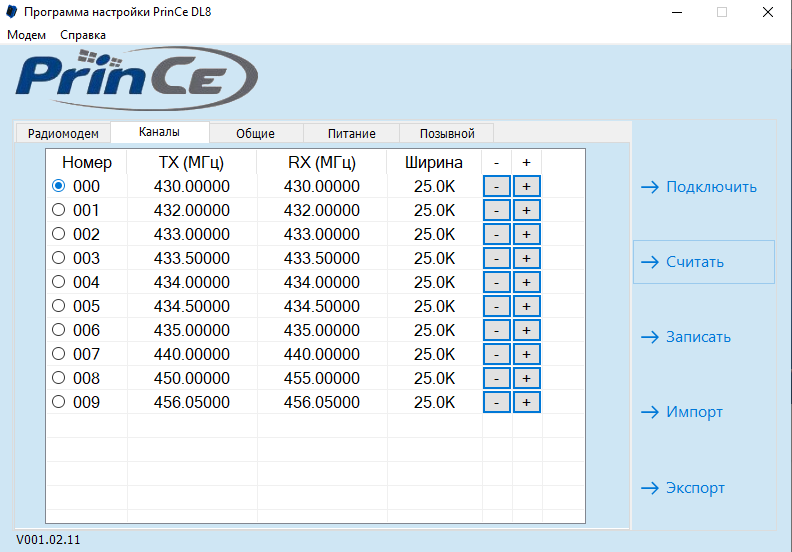792x552 pixels.
Task: Switch to the Общие tab
Action: coord(256,133)
